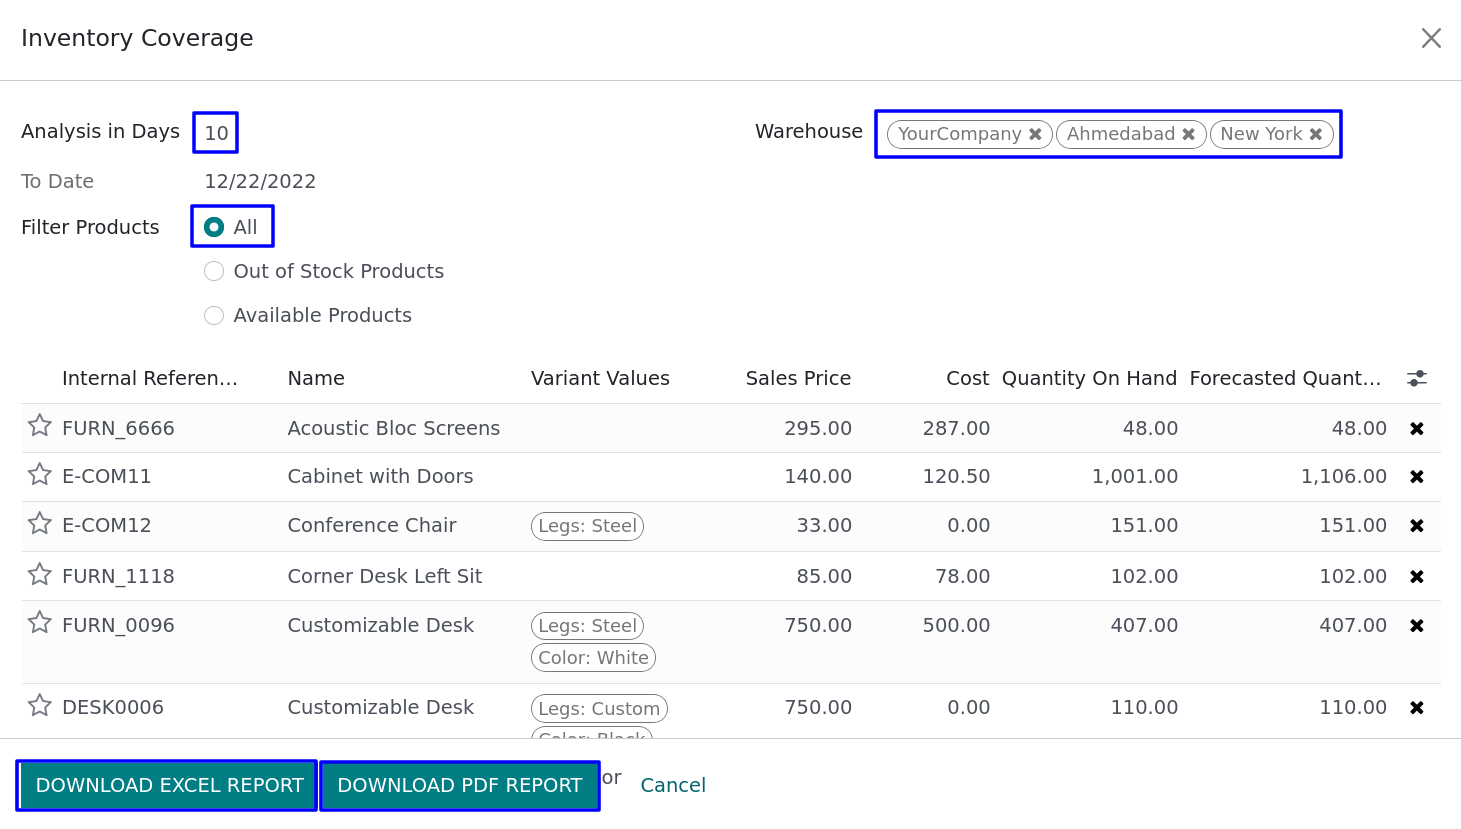Favorite the DESK0006 product row
Image resolution: width=1461 pixels, height=829 pixels.
tap(39, 706)
